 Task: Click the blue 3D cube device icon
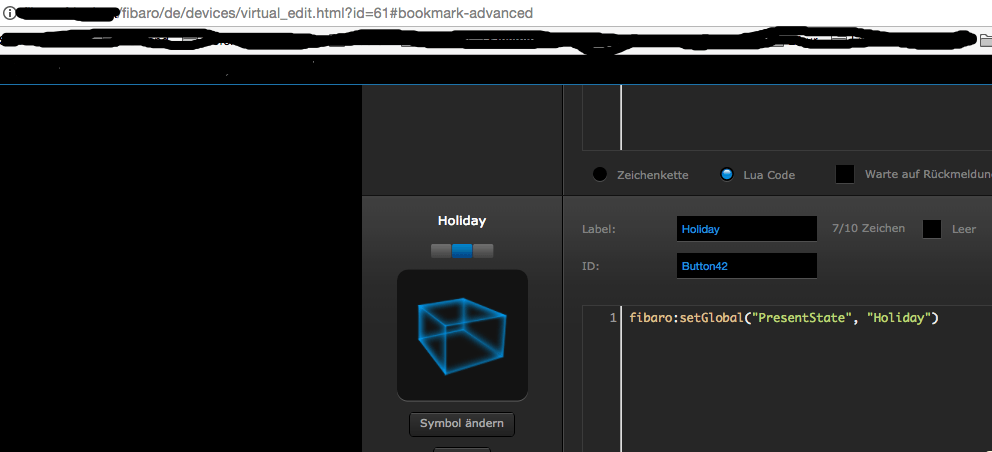coord(462,335)
